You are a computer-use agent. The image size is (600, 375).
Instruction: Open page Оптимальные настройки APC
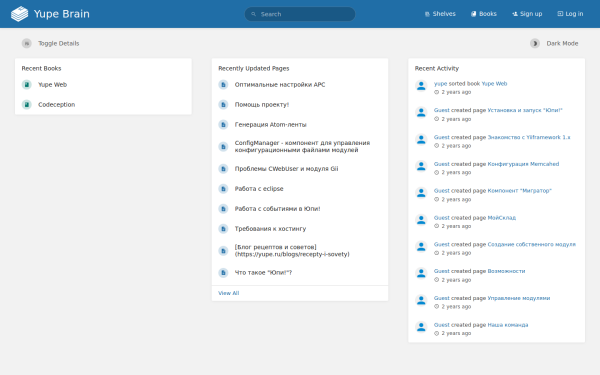click(280, 85)
